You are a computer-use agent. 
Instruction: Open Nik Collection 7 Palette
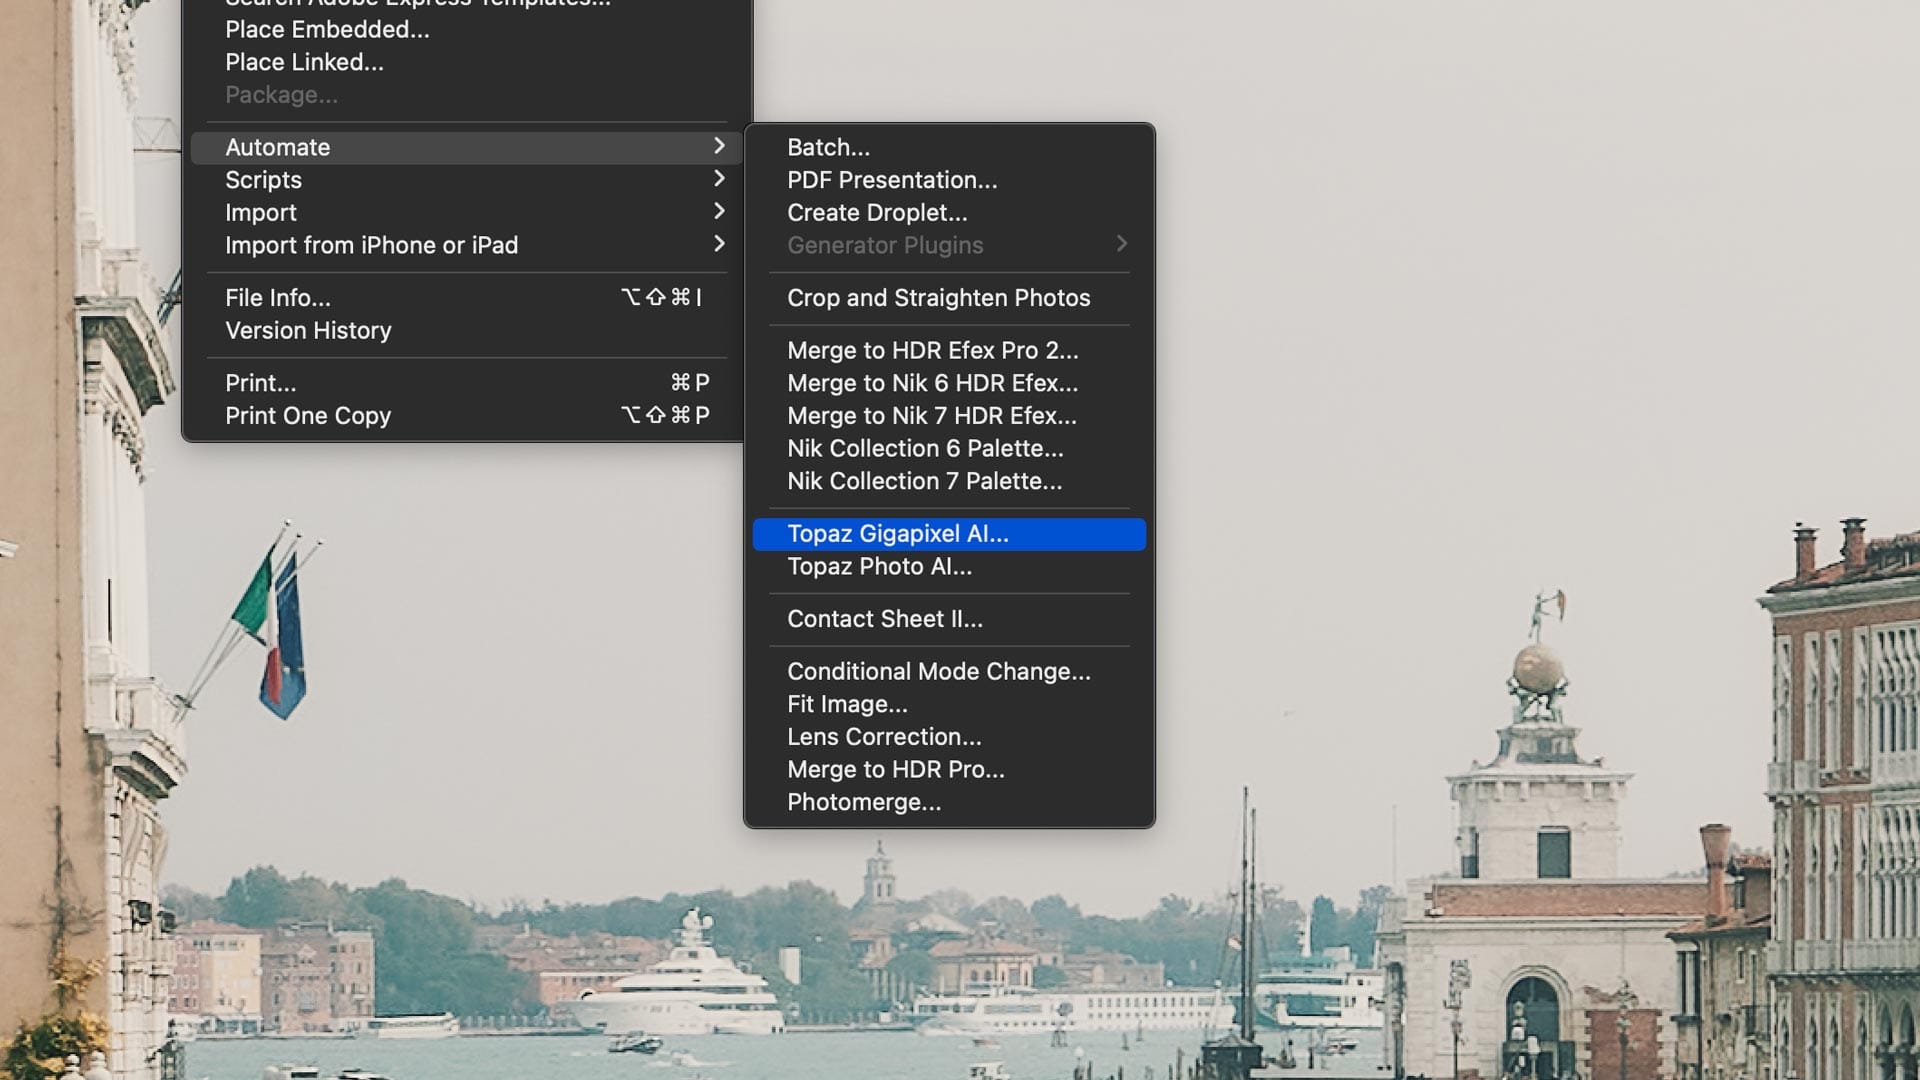924,481
